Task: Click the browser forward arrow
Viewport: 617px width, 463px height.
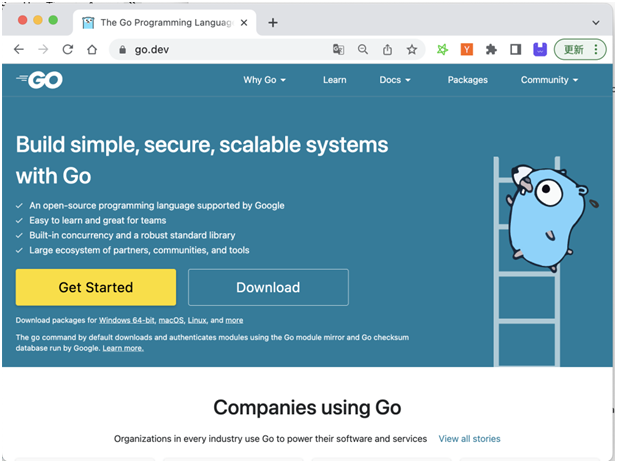Action: click(43, 50)
